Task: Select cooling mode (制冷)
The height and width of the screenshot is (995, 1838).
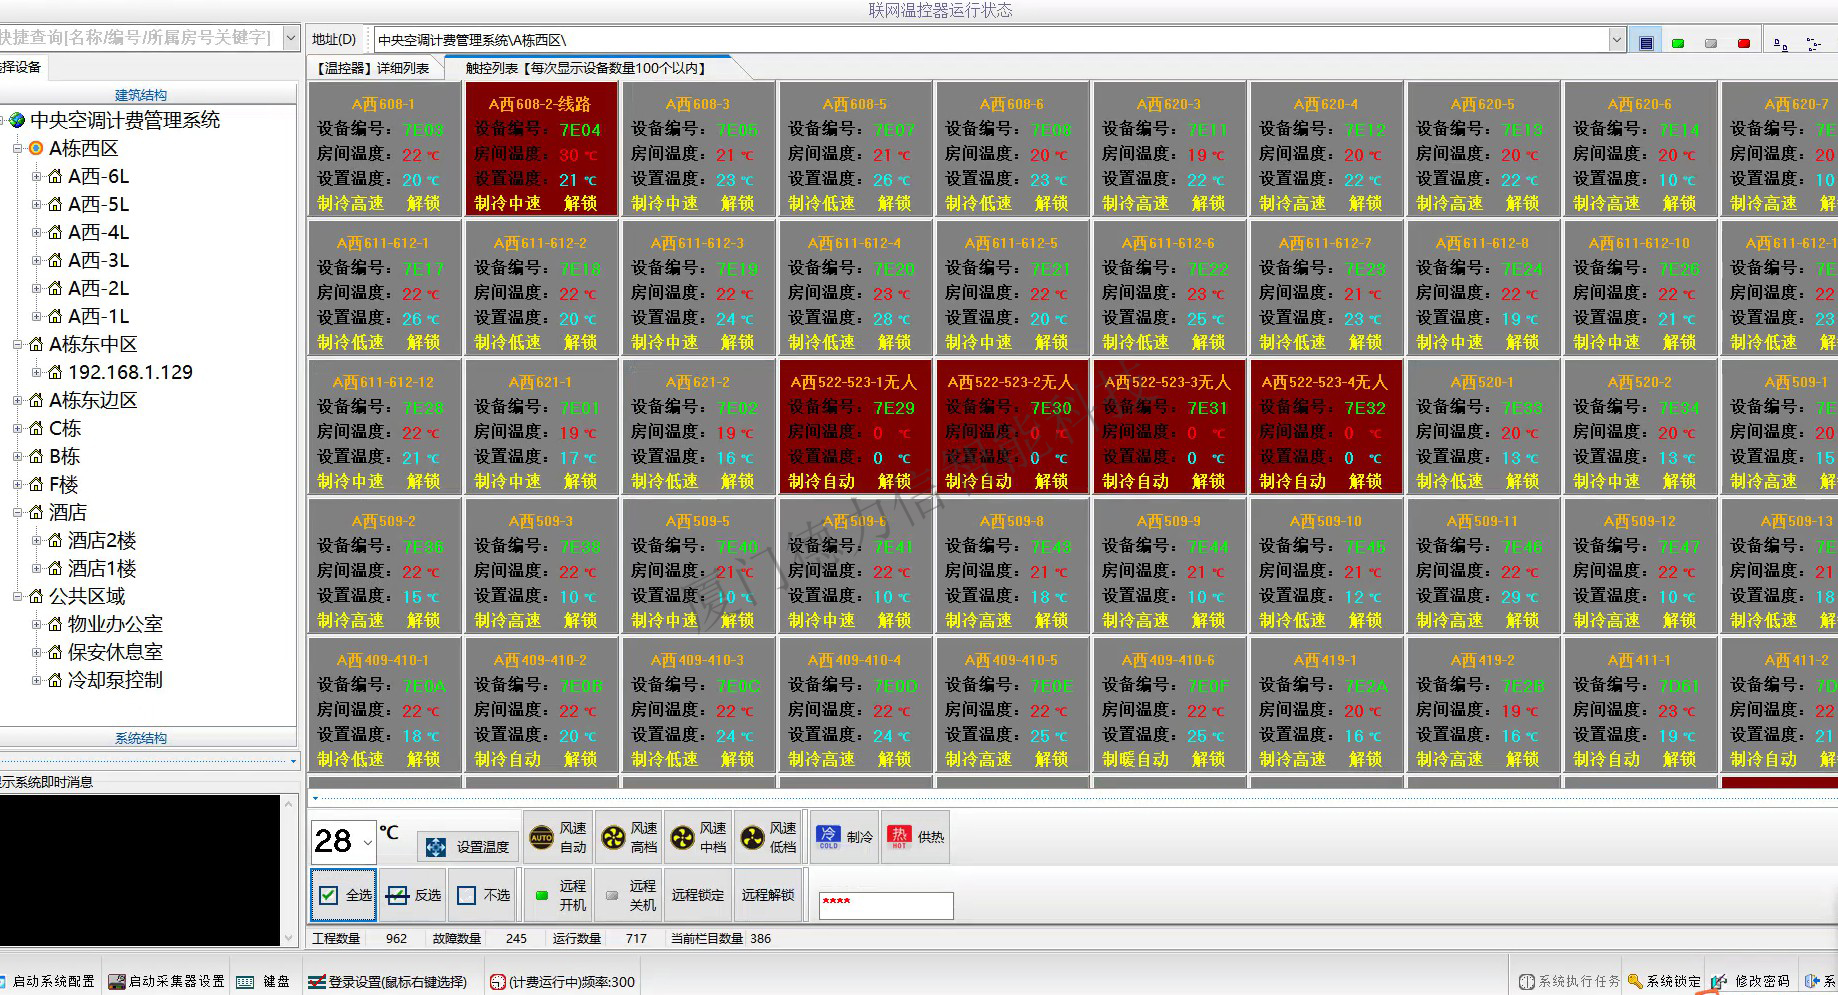Action: pyautogui.click(x=845, y=837)
